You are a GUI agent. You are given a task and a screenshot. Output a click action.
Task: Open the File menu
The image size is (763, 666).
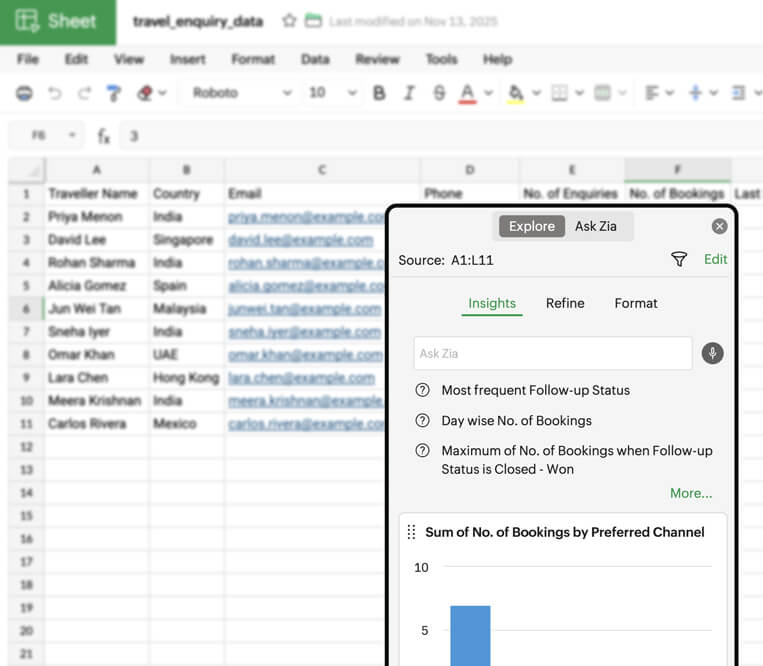[28, 59]
